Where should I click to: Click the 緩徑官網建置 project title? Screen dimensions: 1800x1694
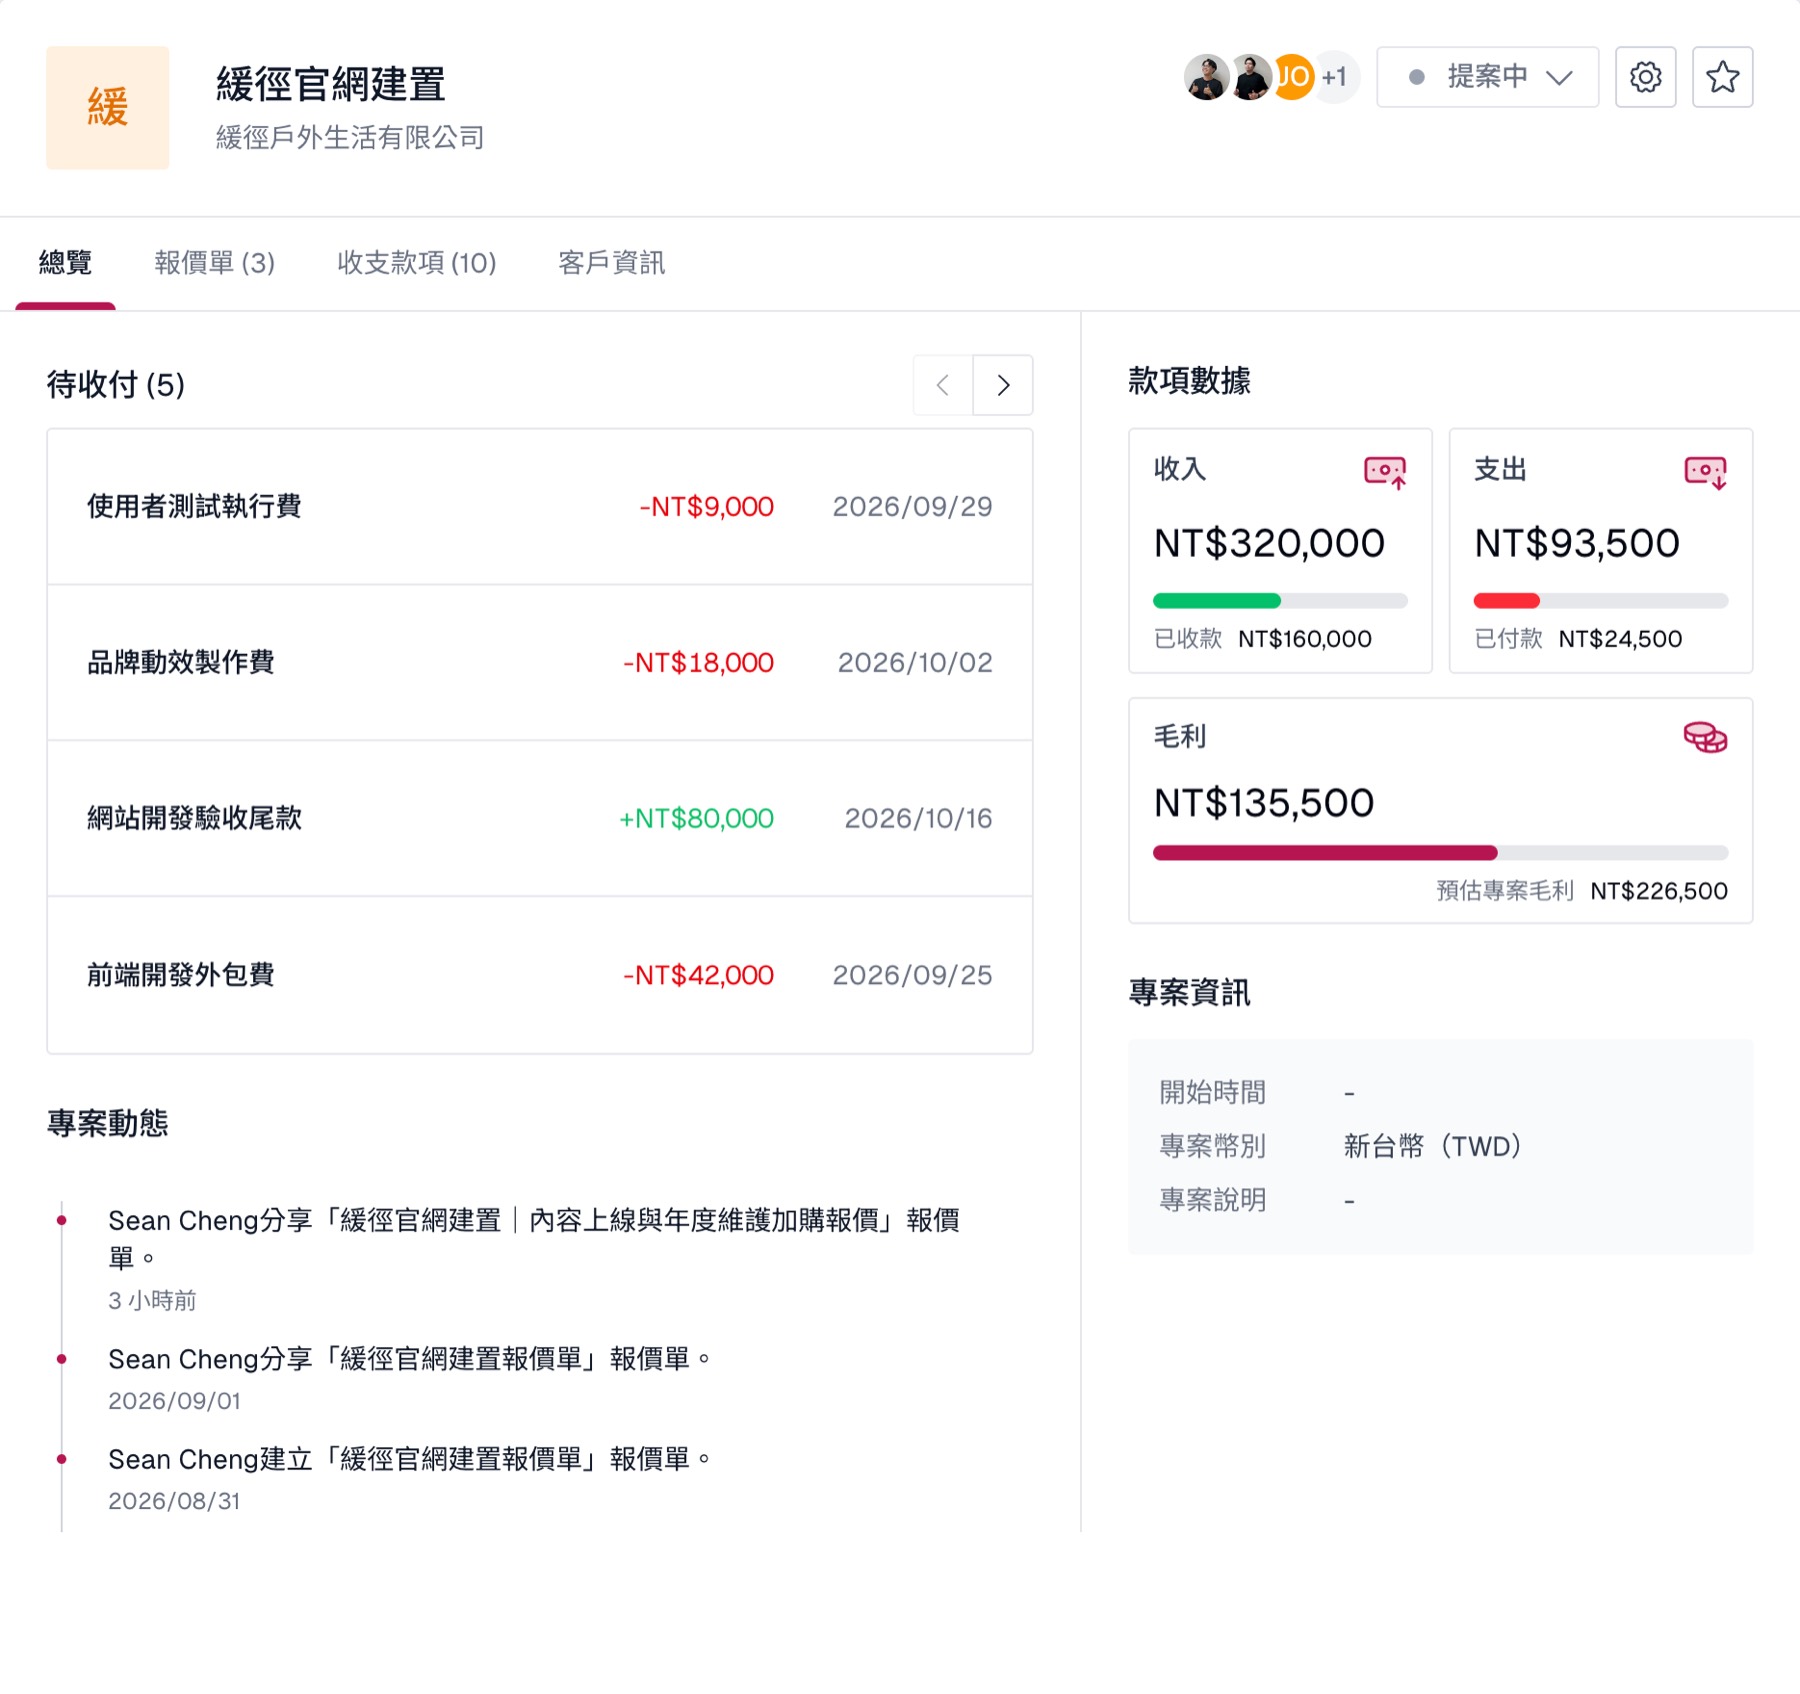click(x=331, y=84)
